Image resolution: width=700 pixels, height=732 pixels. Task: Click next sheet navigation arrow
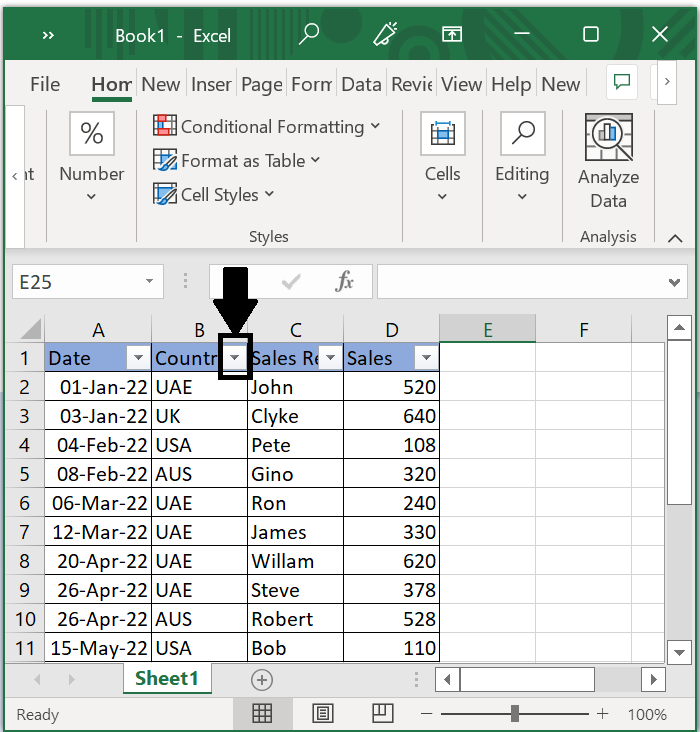click(71, 679)
